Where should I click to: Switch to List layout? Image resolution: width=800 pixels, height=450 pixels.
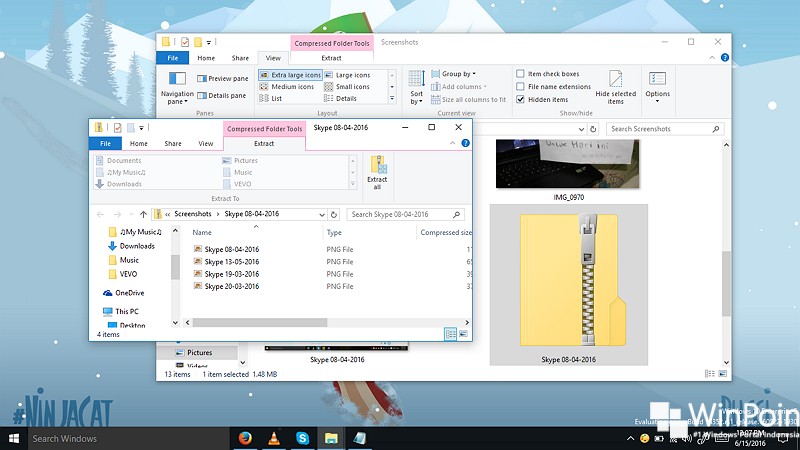[x=271, y=98]
